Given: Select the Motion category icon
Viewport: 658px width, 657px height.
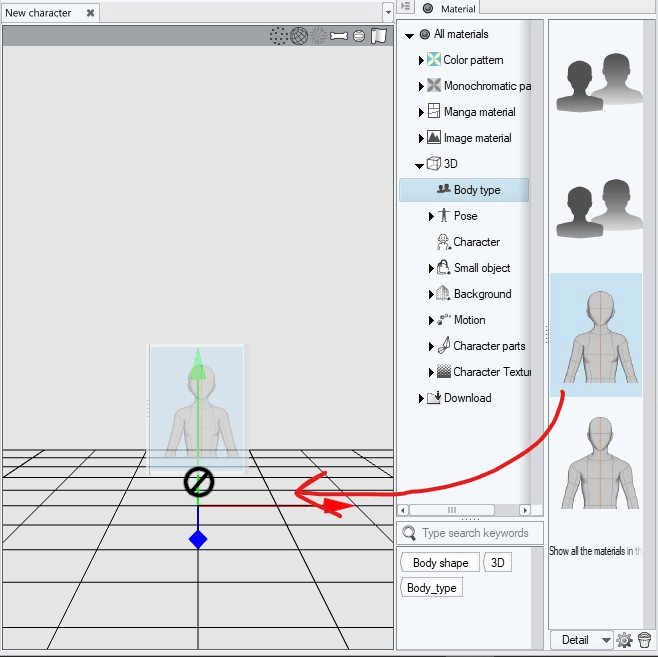Looking at the screenshot, I should [444, 319].
